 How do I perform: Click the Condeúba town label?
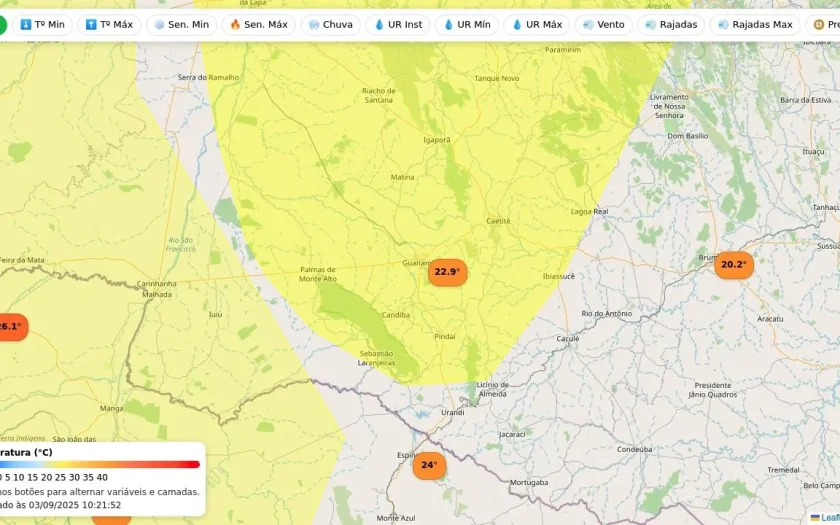tap(634, 449)
